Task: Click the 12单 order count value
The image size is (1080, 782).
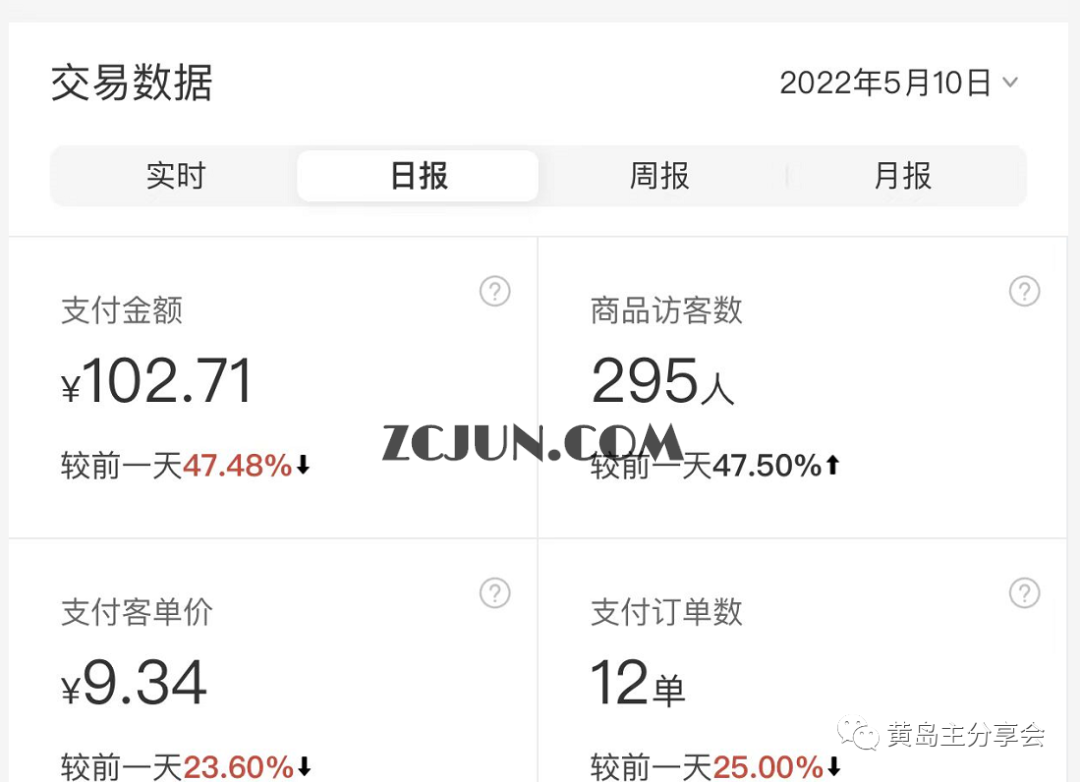Action: [x=638, y=682]
